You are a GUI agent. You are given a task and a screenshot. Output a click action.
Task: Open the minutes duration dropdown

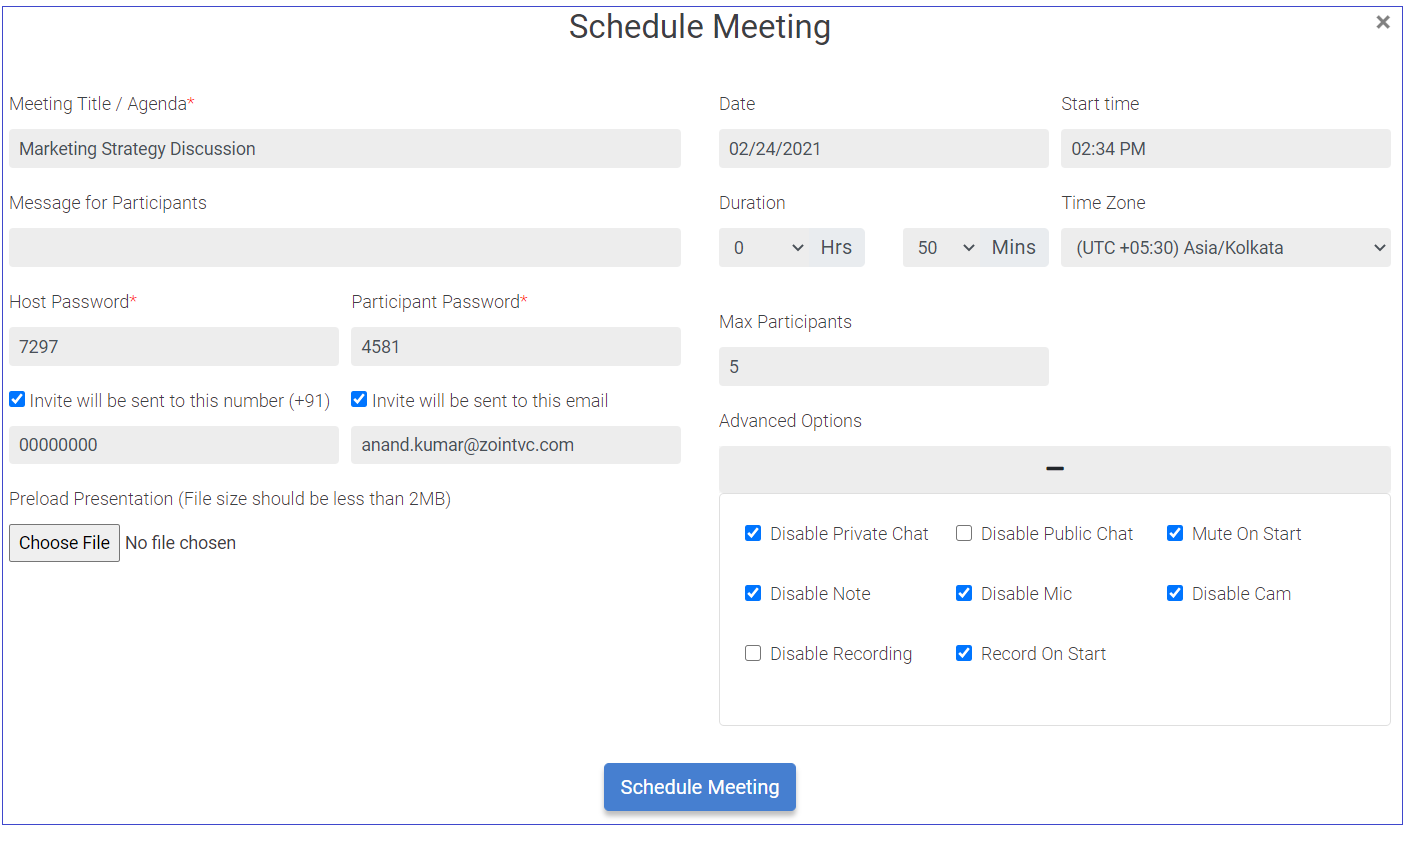pos(942,247)
